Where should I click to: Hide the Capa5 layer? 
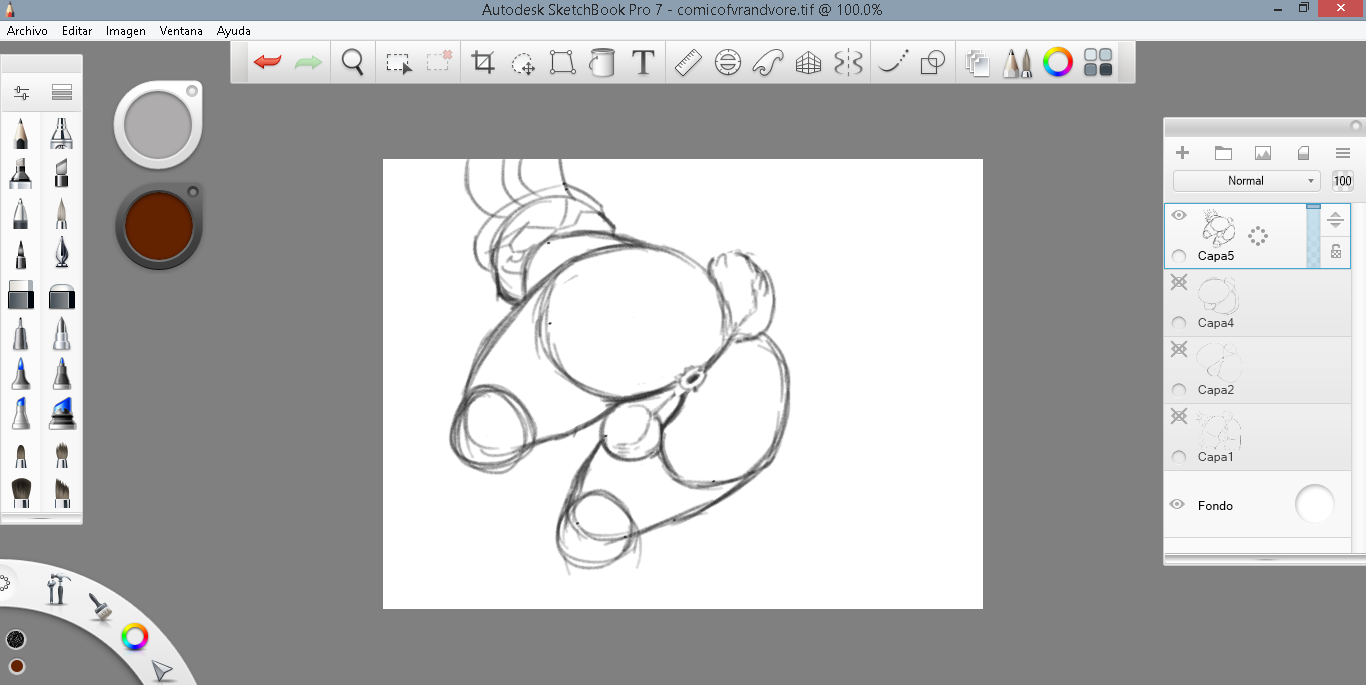(1179, 215)
